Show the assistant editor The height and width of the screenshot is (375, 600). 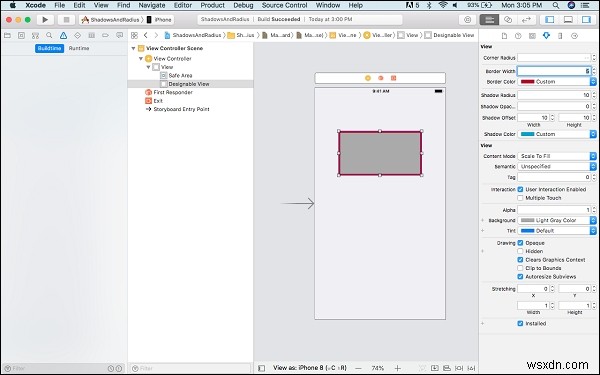click(x=508, y=20)
